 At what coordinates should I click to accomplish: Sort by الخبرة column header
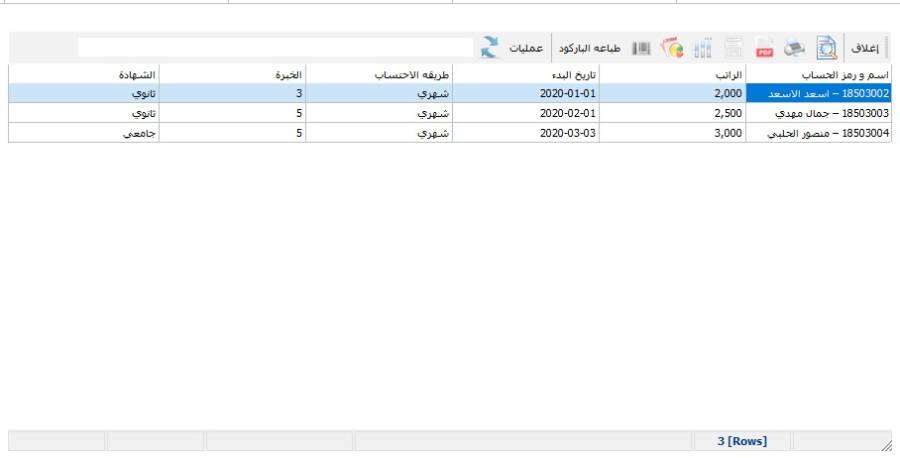(232, 75)
